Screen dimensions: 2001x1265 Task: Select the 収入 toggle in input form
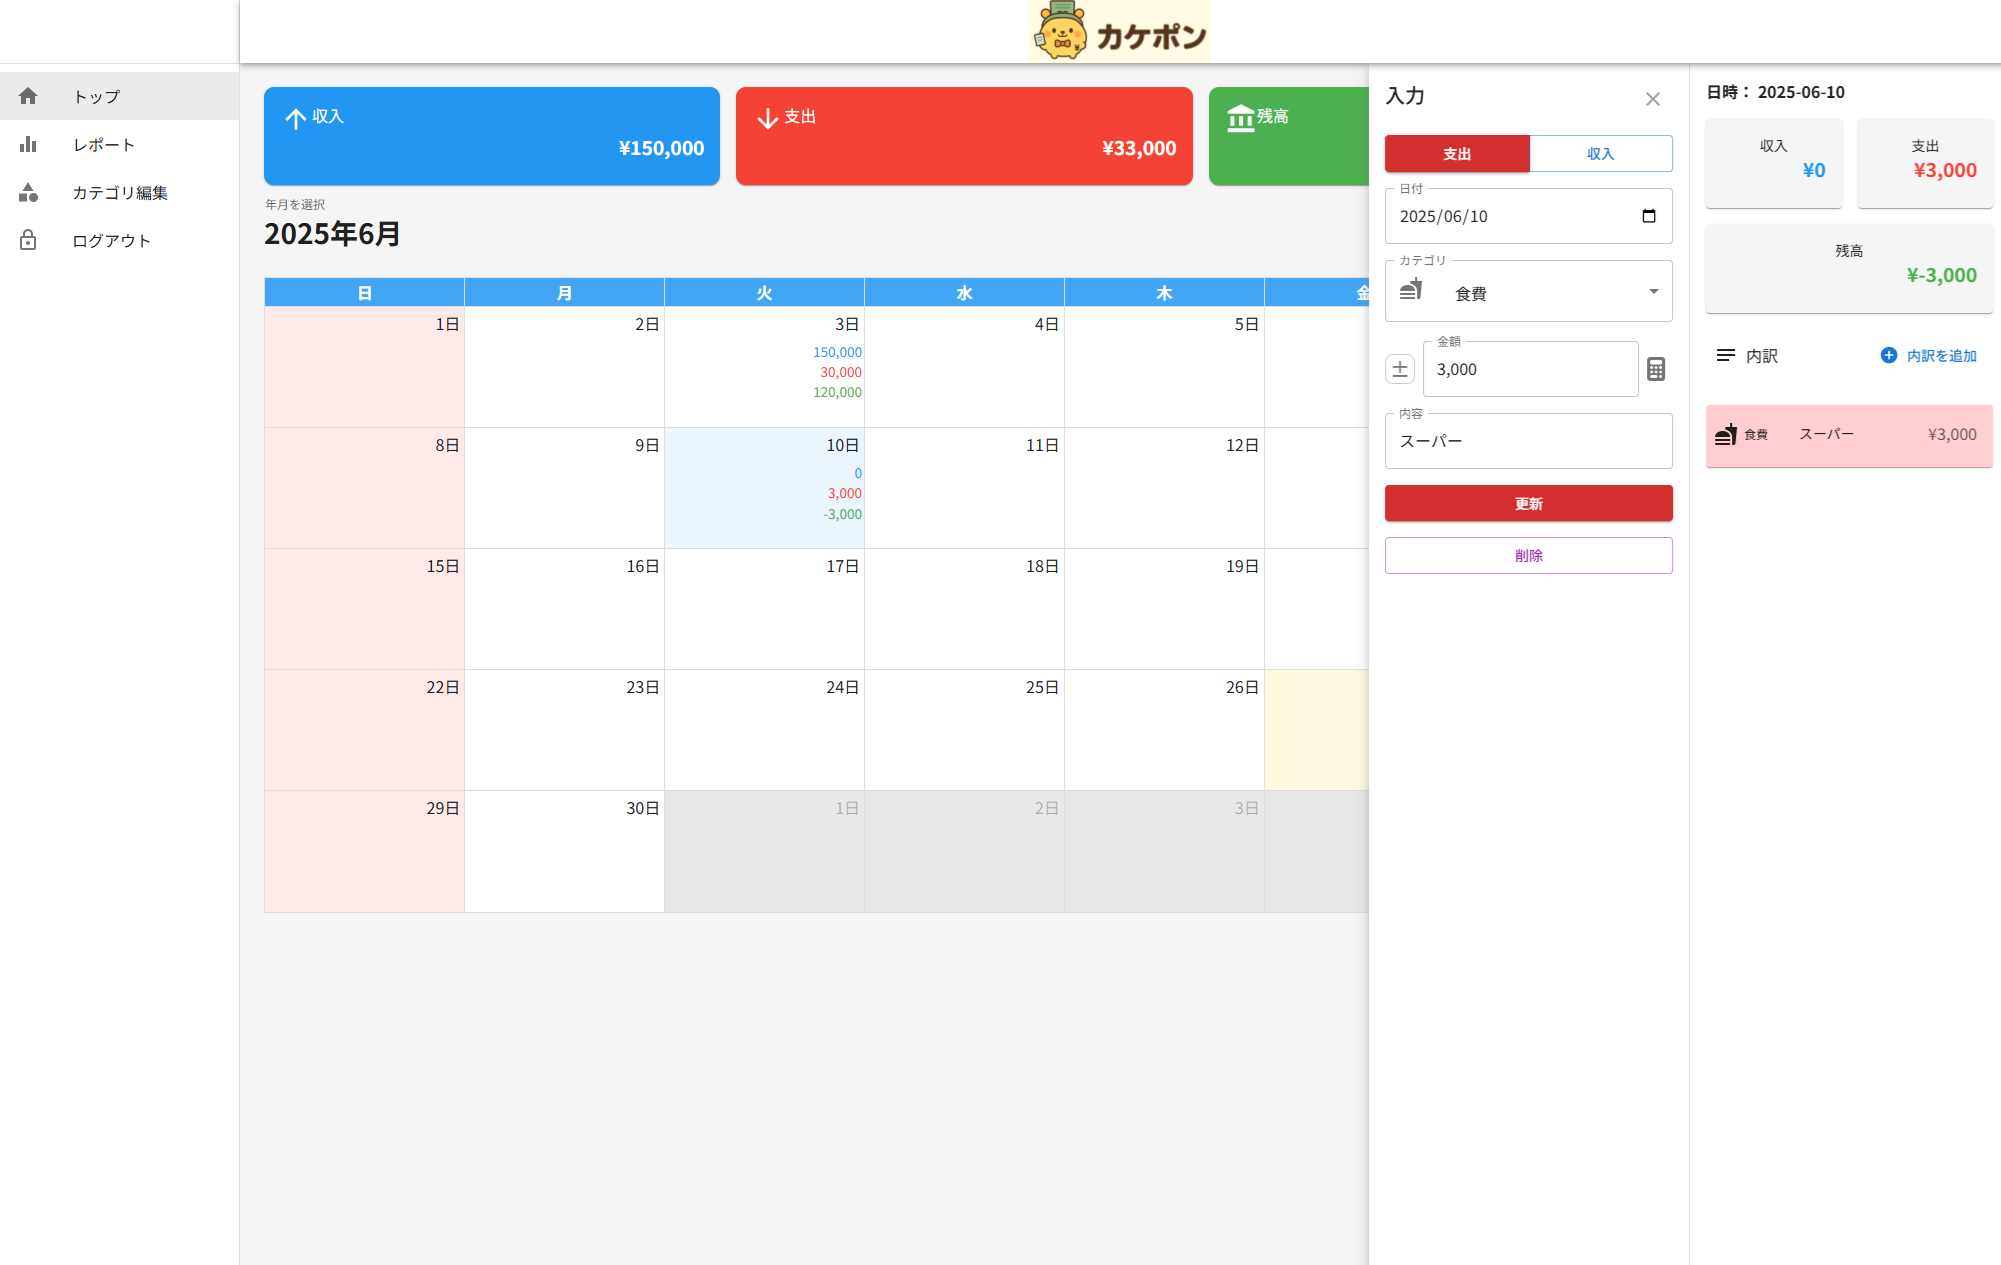[x=1601, y=154]
